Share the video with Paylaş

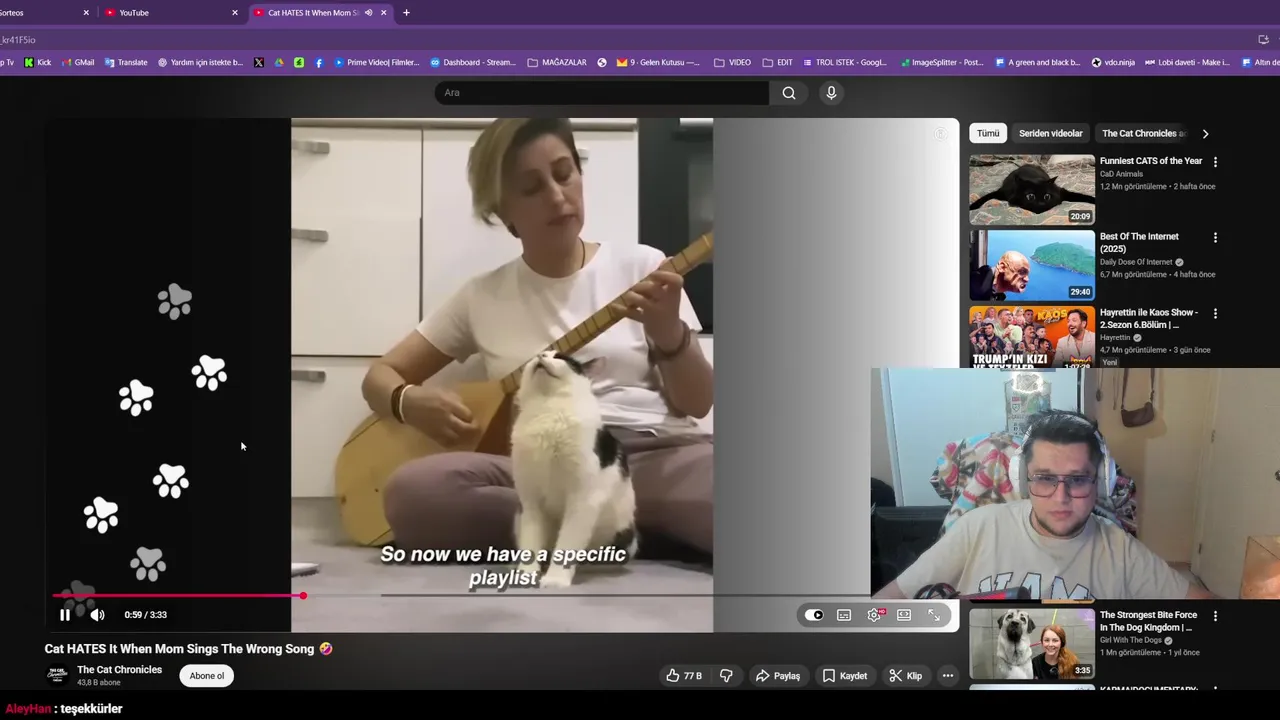point(778,676)
